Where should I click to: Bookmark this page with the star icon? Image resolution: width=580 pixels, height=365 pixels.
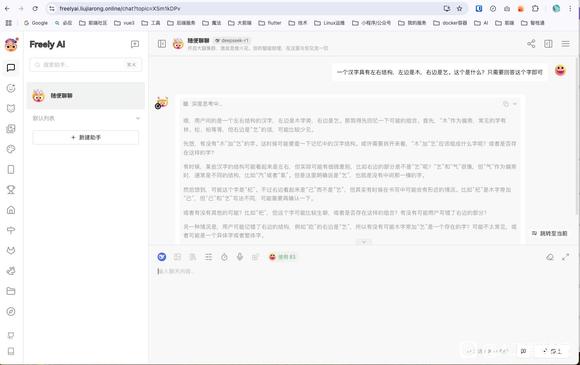tap(459, 8)
